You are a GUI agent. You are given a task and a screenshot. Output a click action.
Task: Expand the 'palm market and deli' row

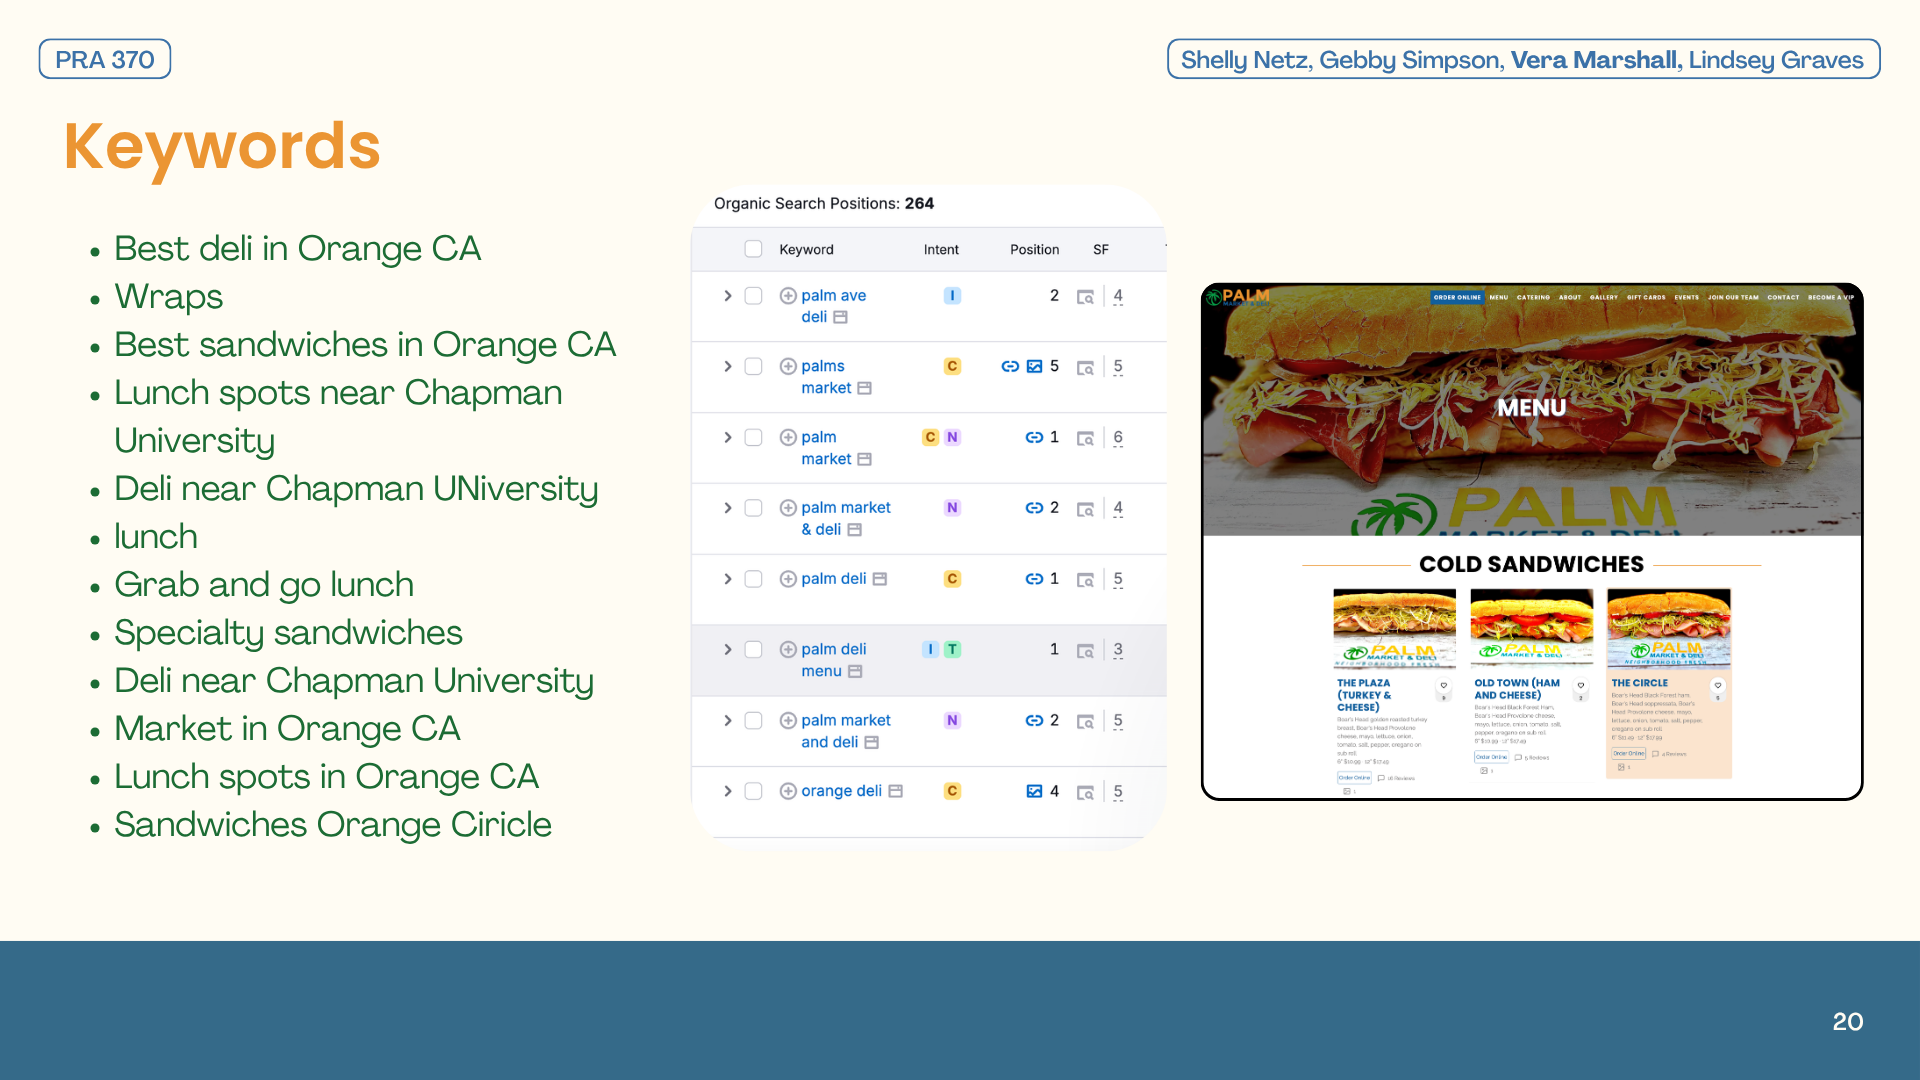[727, 721]
